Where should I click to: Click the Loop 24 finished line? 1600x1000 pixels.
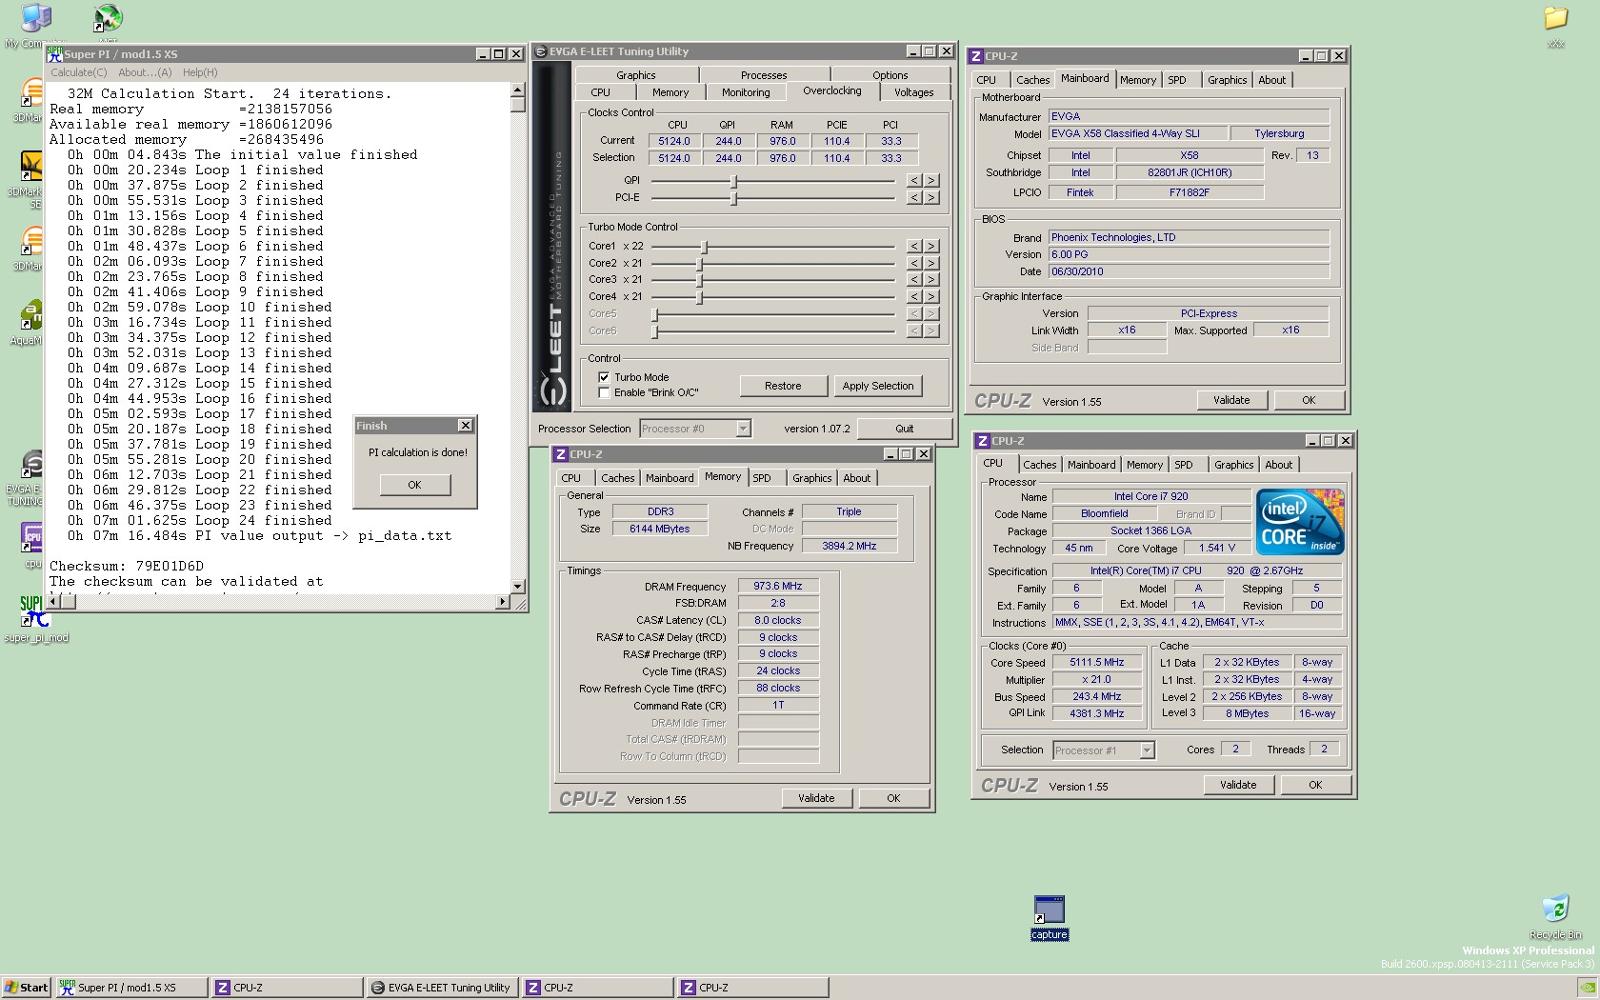(x=199, y=521)
